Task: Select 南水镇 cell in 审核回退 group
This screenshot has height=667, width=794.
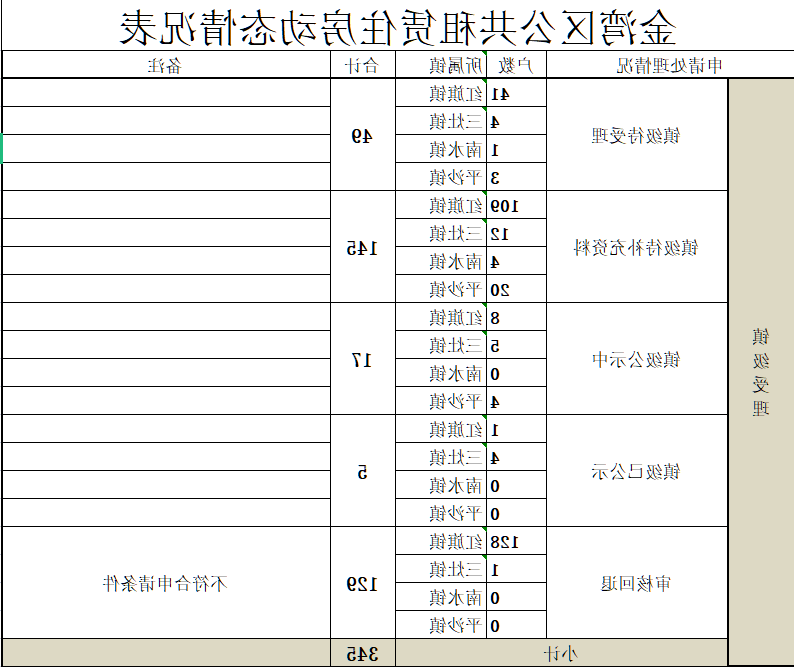Action: (x=441, y=597)
